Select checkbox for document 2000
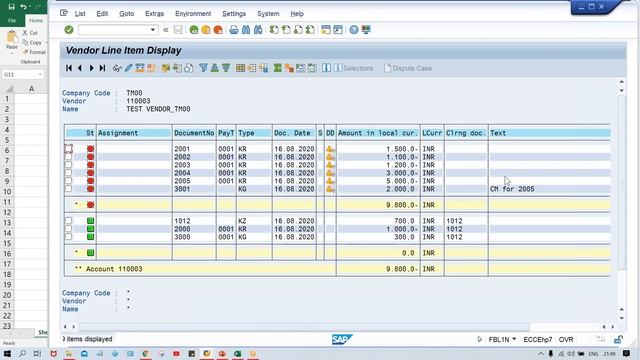This screenshot has width=640, height=360. [x=69, y=229]
